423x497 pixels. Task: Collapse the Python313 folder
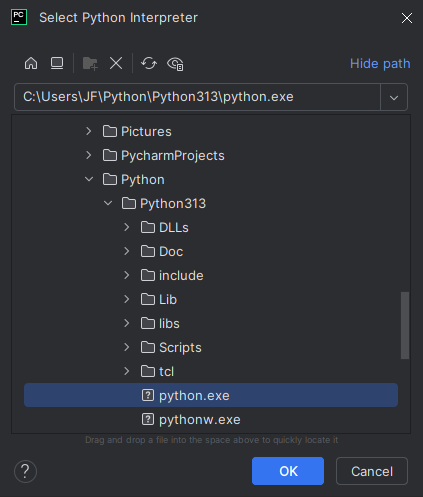pos(108,203)
